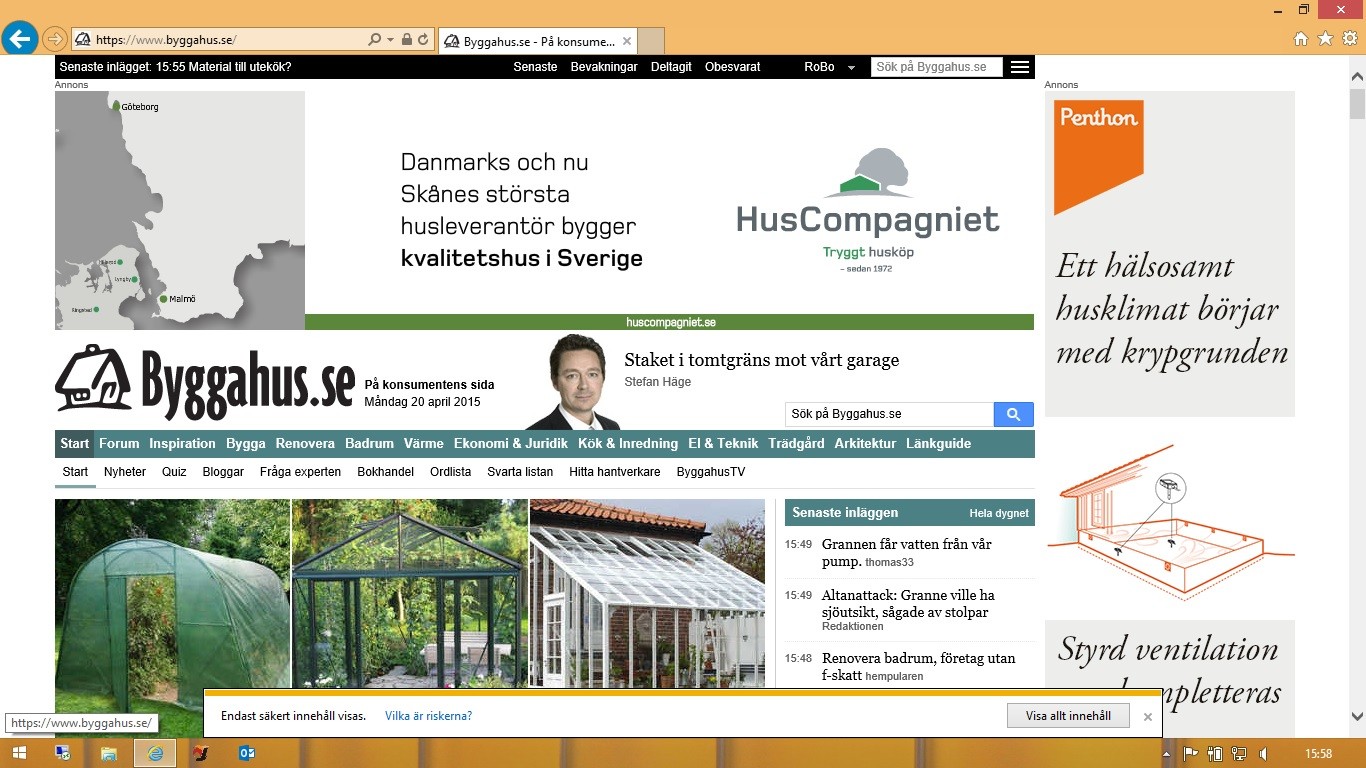The image size is (1366, 768).
Task: Open the hamburger menu in black bar
Action: [x=1019, y=67]
